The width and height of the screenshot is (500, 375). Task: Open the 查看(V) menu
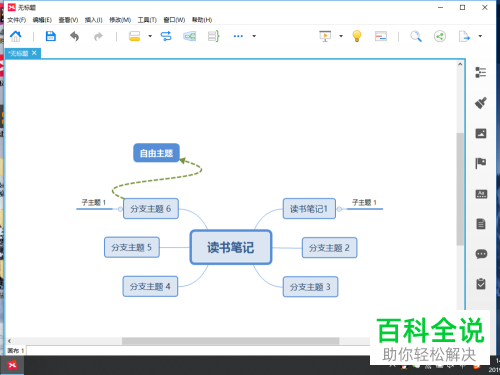tap(68, 20)
